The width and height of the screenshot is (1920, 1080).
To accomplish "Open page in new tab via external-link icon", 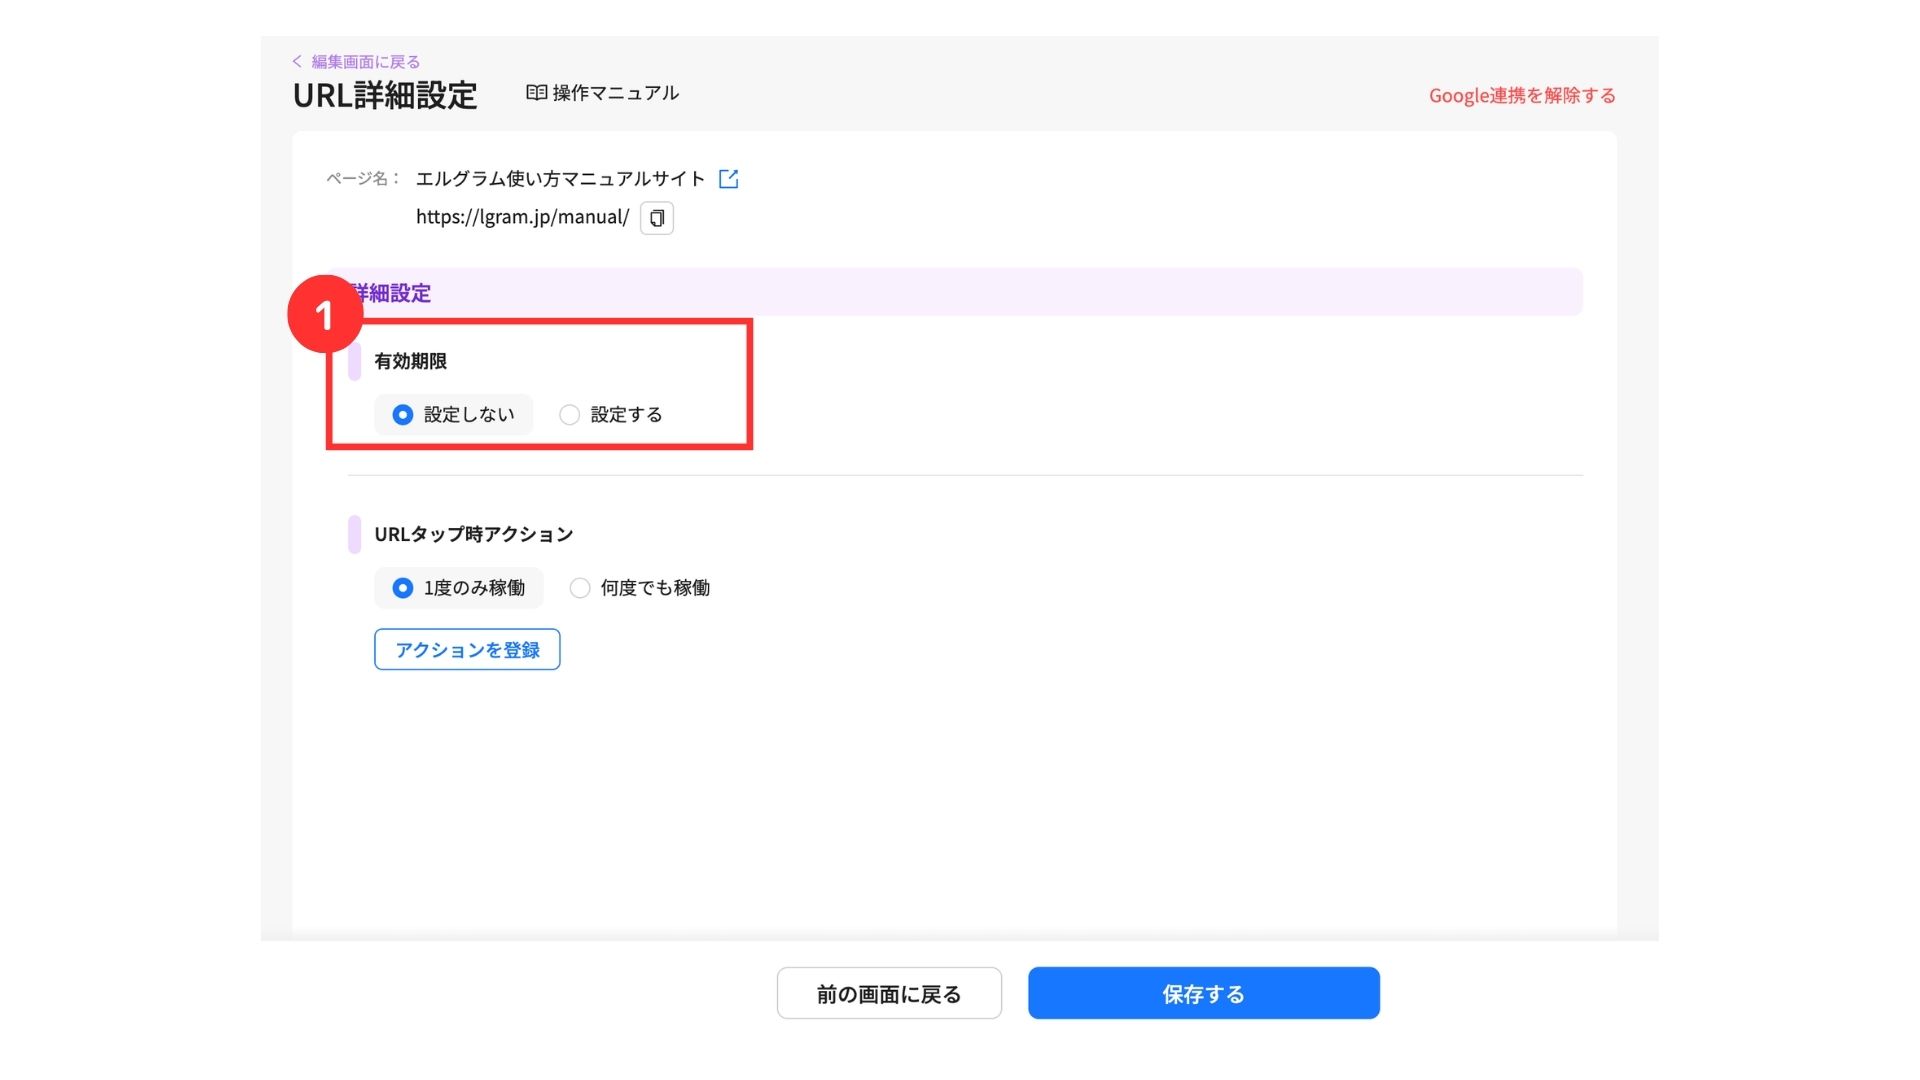I will tap(728, 179).
